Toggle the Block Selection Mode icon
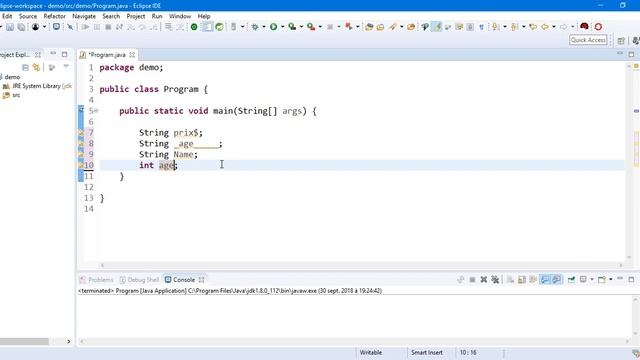640x360 pixels. (x=470, y=27)
